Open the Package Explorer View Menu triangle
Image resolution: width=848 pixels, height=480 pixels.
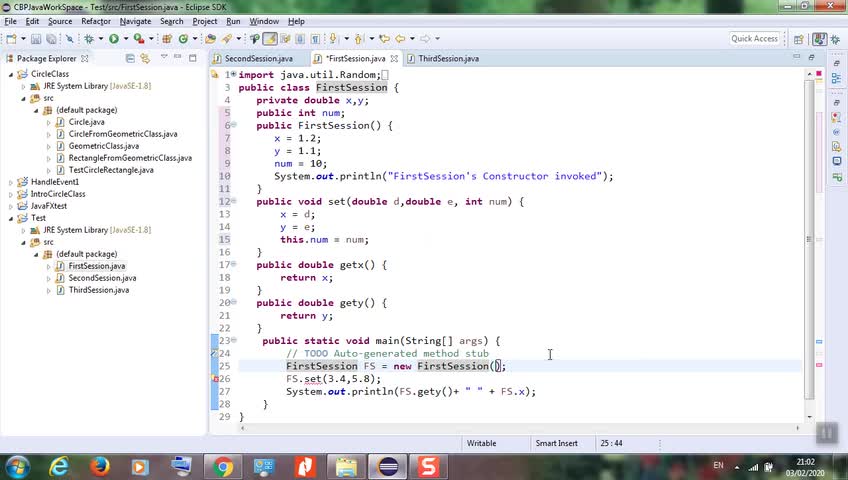pos(164,57)
